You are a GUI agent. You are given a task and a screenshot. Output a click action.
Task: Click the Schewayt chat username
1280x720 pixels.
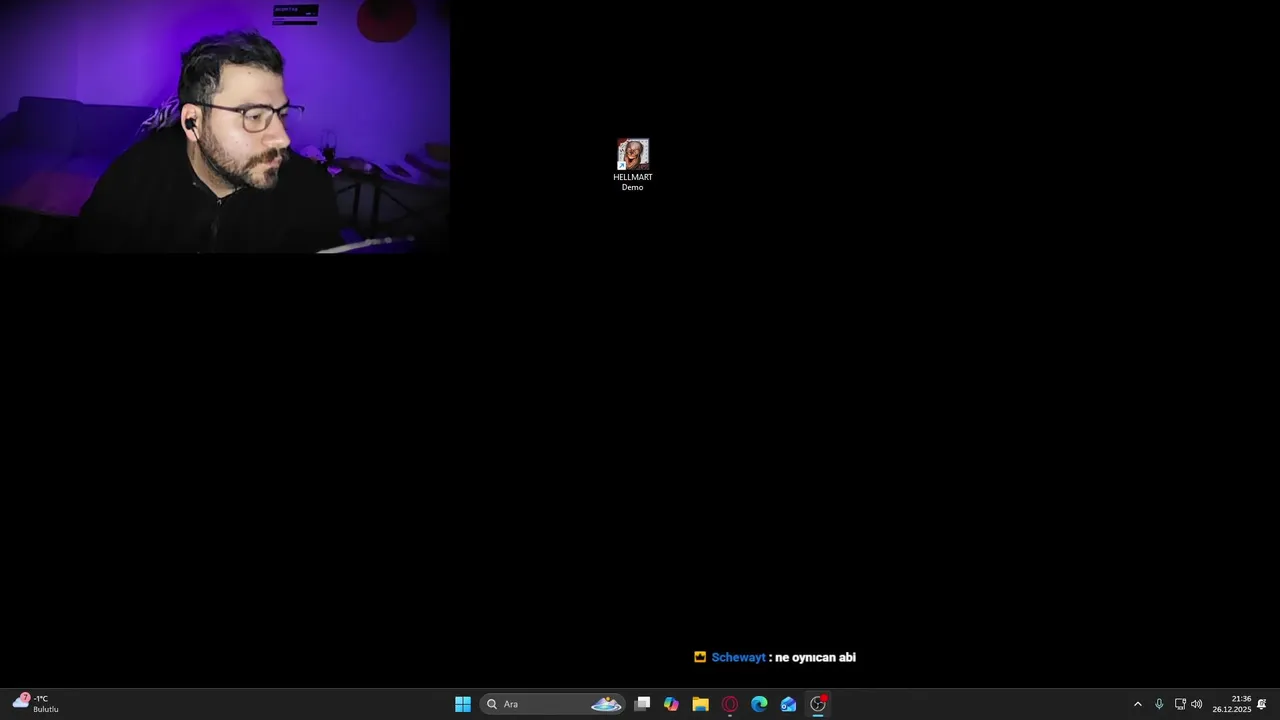[x=739, y=657]
